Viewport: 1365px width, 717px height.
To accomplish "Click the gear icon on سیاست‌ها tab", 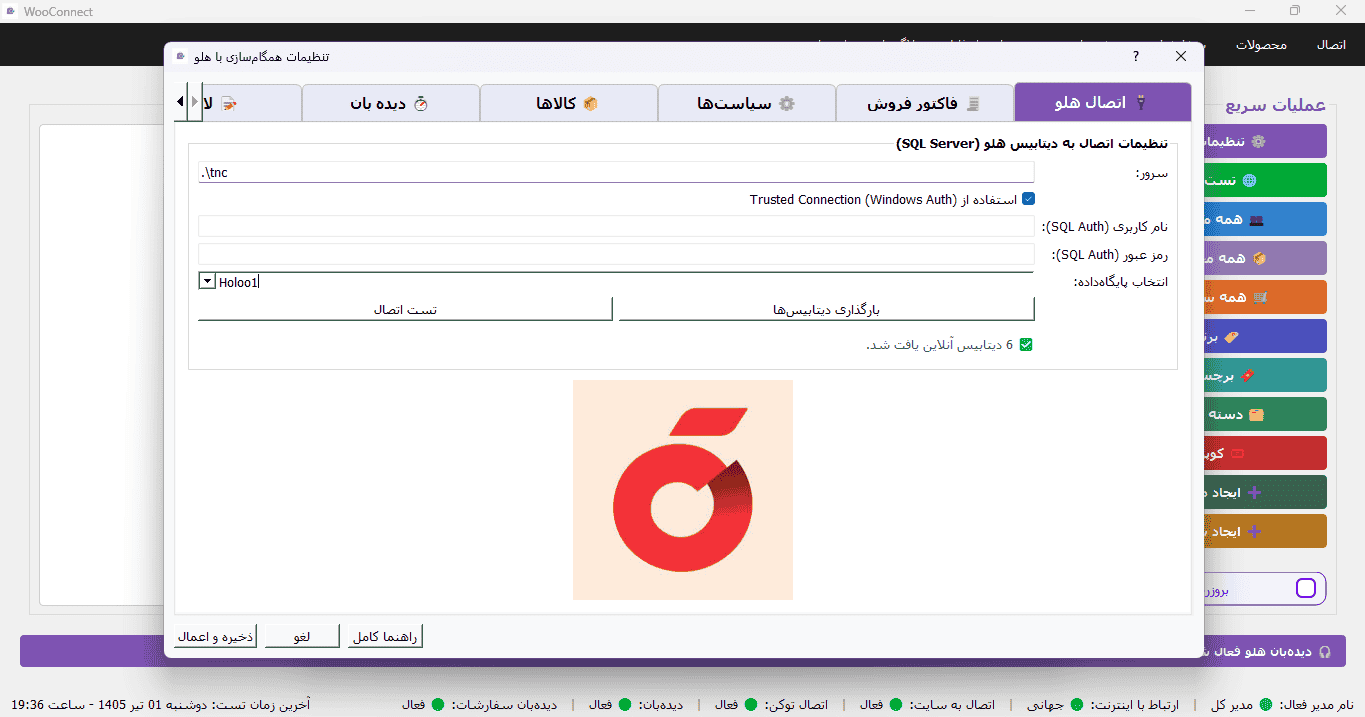I will [x=787, y=103].
